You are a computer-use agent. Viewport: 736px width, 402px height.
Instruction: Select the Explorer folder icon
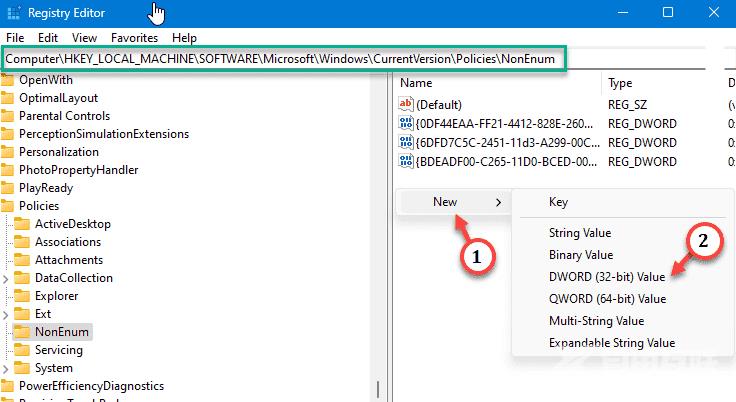(x=22, y=296)
